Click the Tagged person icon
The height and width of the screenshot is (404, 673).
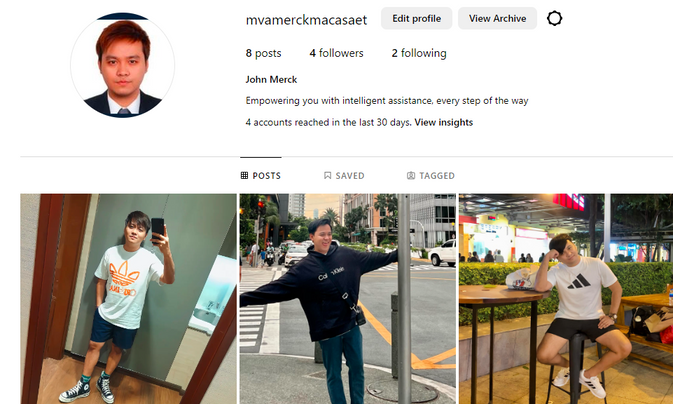(411, 175)
